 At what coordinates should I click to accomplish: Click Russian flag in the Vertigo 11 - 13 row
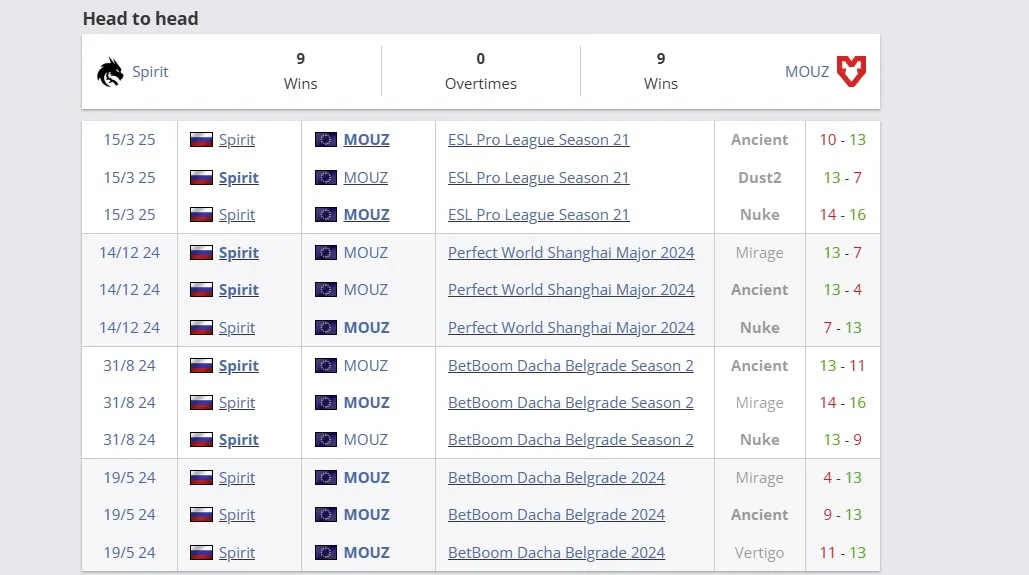click(x=201, y=553)
